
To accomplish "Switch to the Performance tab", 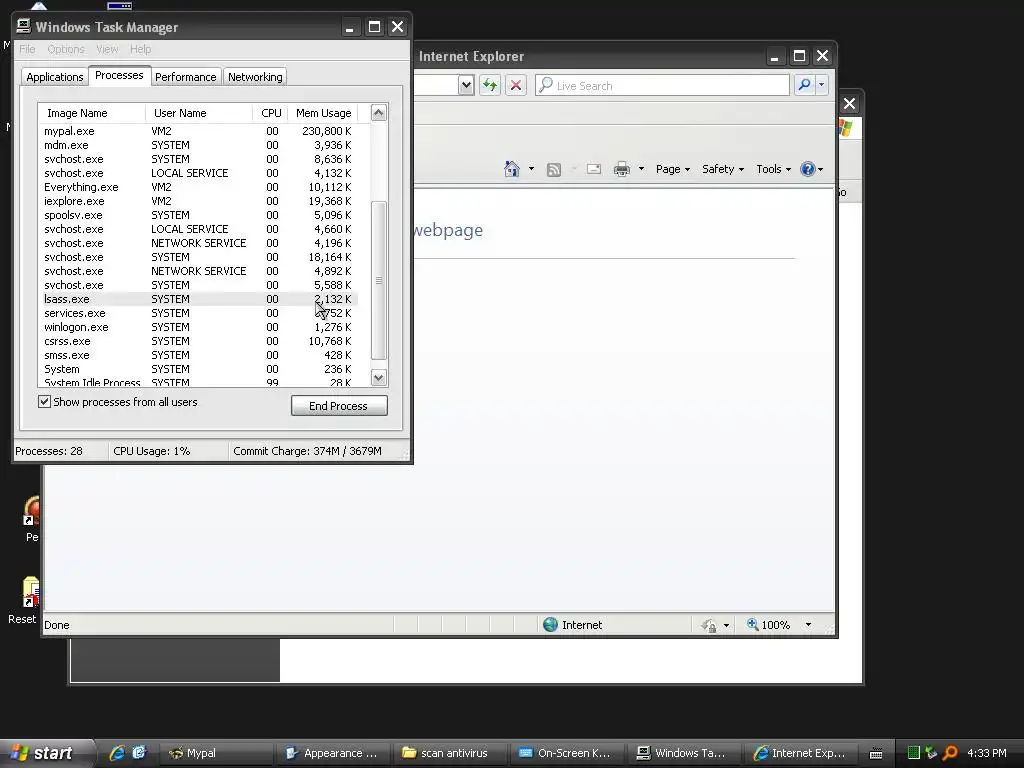I will pos(185,77).
